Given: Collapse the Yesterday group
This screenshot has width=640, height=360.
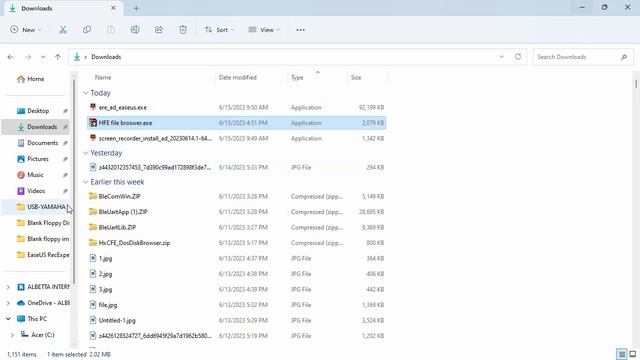Looking at the screenshot, I should (x=85, y=153).
